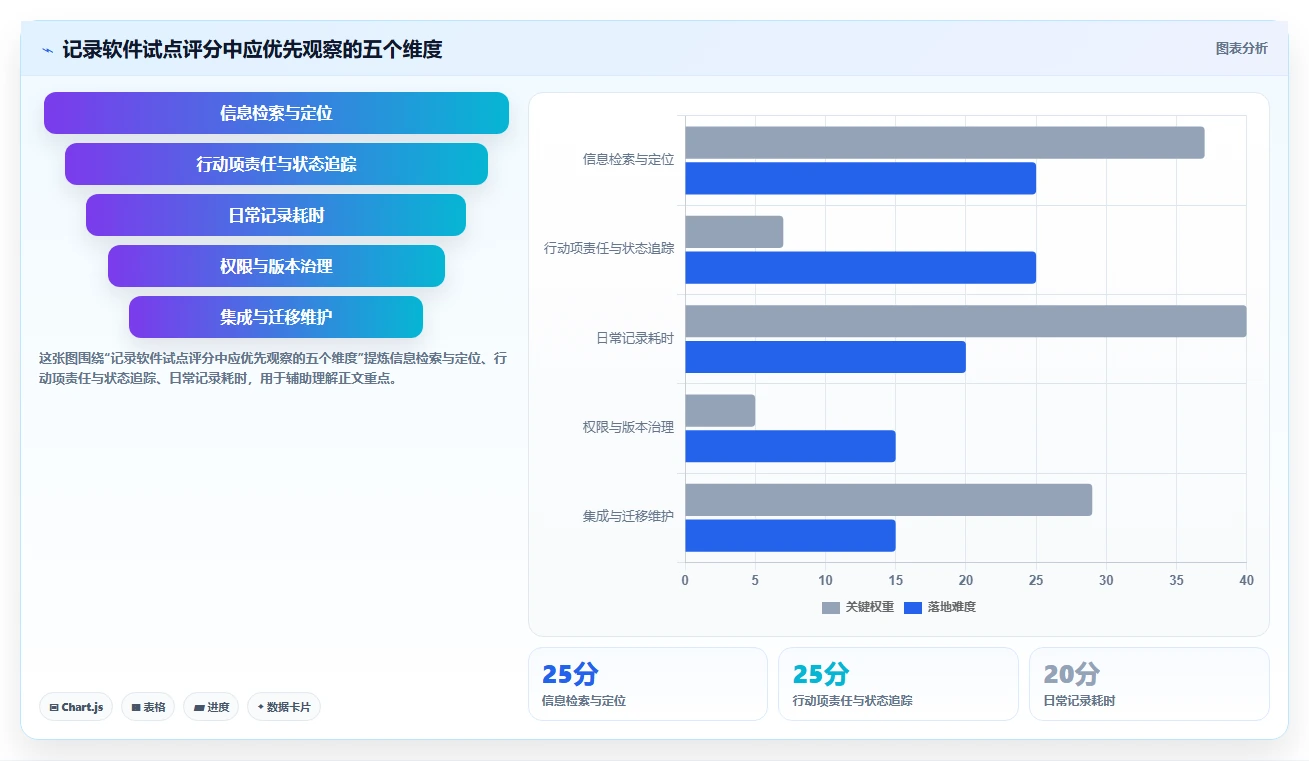Select the 权限与版本治理 funnel bar

[276, 266]
